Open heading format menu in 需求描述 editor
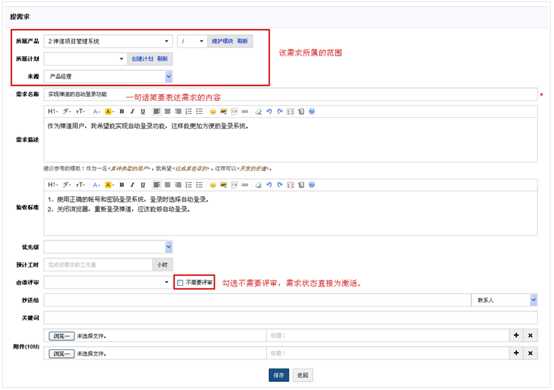 pos(52,111)
